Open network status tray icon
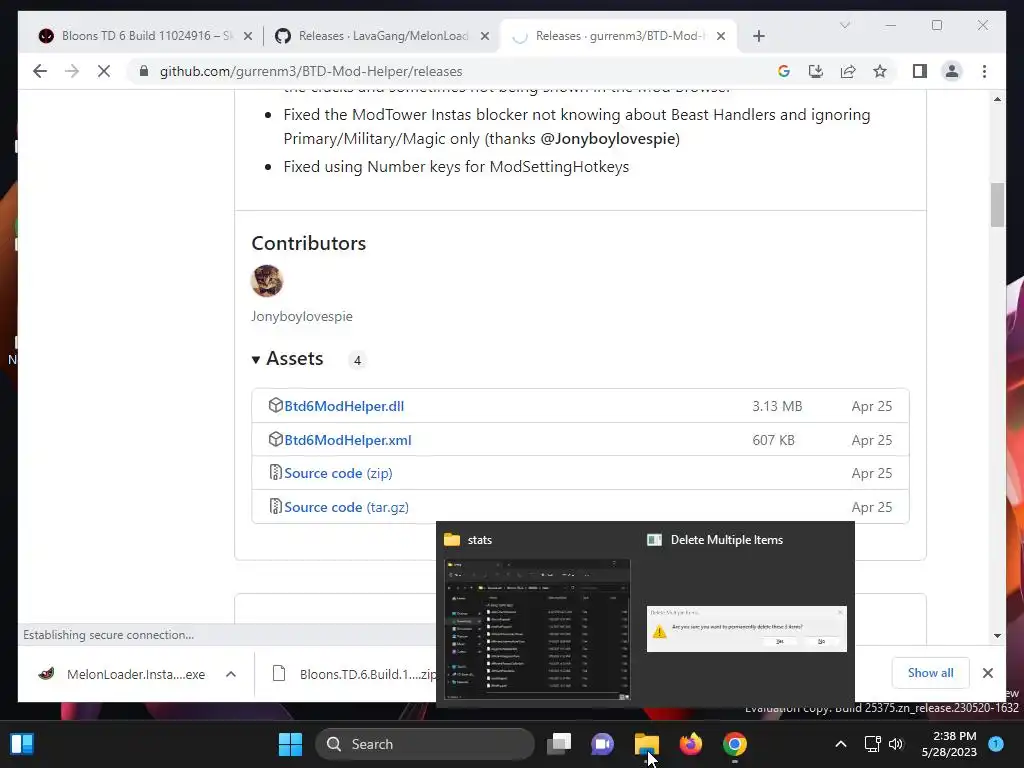The width and height of the screenshot is (1024, 768). click(x=872, y=744)
